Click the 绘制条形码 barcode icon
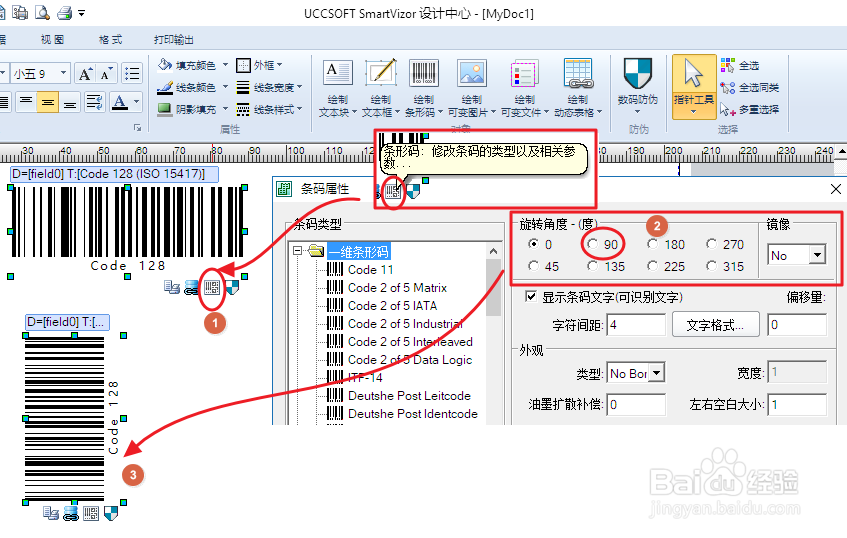Image resolution: width=847 pixels, height=538 pixels. pos(424,73)
